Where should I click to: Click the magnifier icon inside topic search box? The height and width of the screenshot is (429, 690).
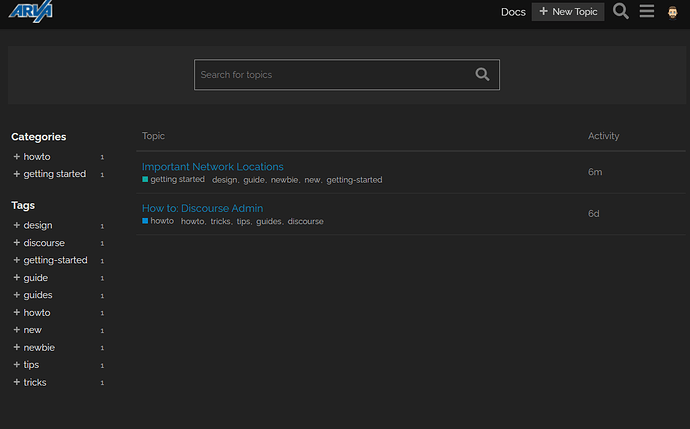coord(482,74)
